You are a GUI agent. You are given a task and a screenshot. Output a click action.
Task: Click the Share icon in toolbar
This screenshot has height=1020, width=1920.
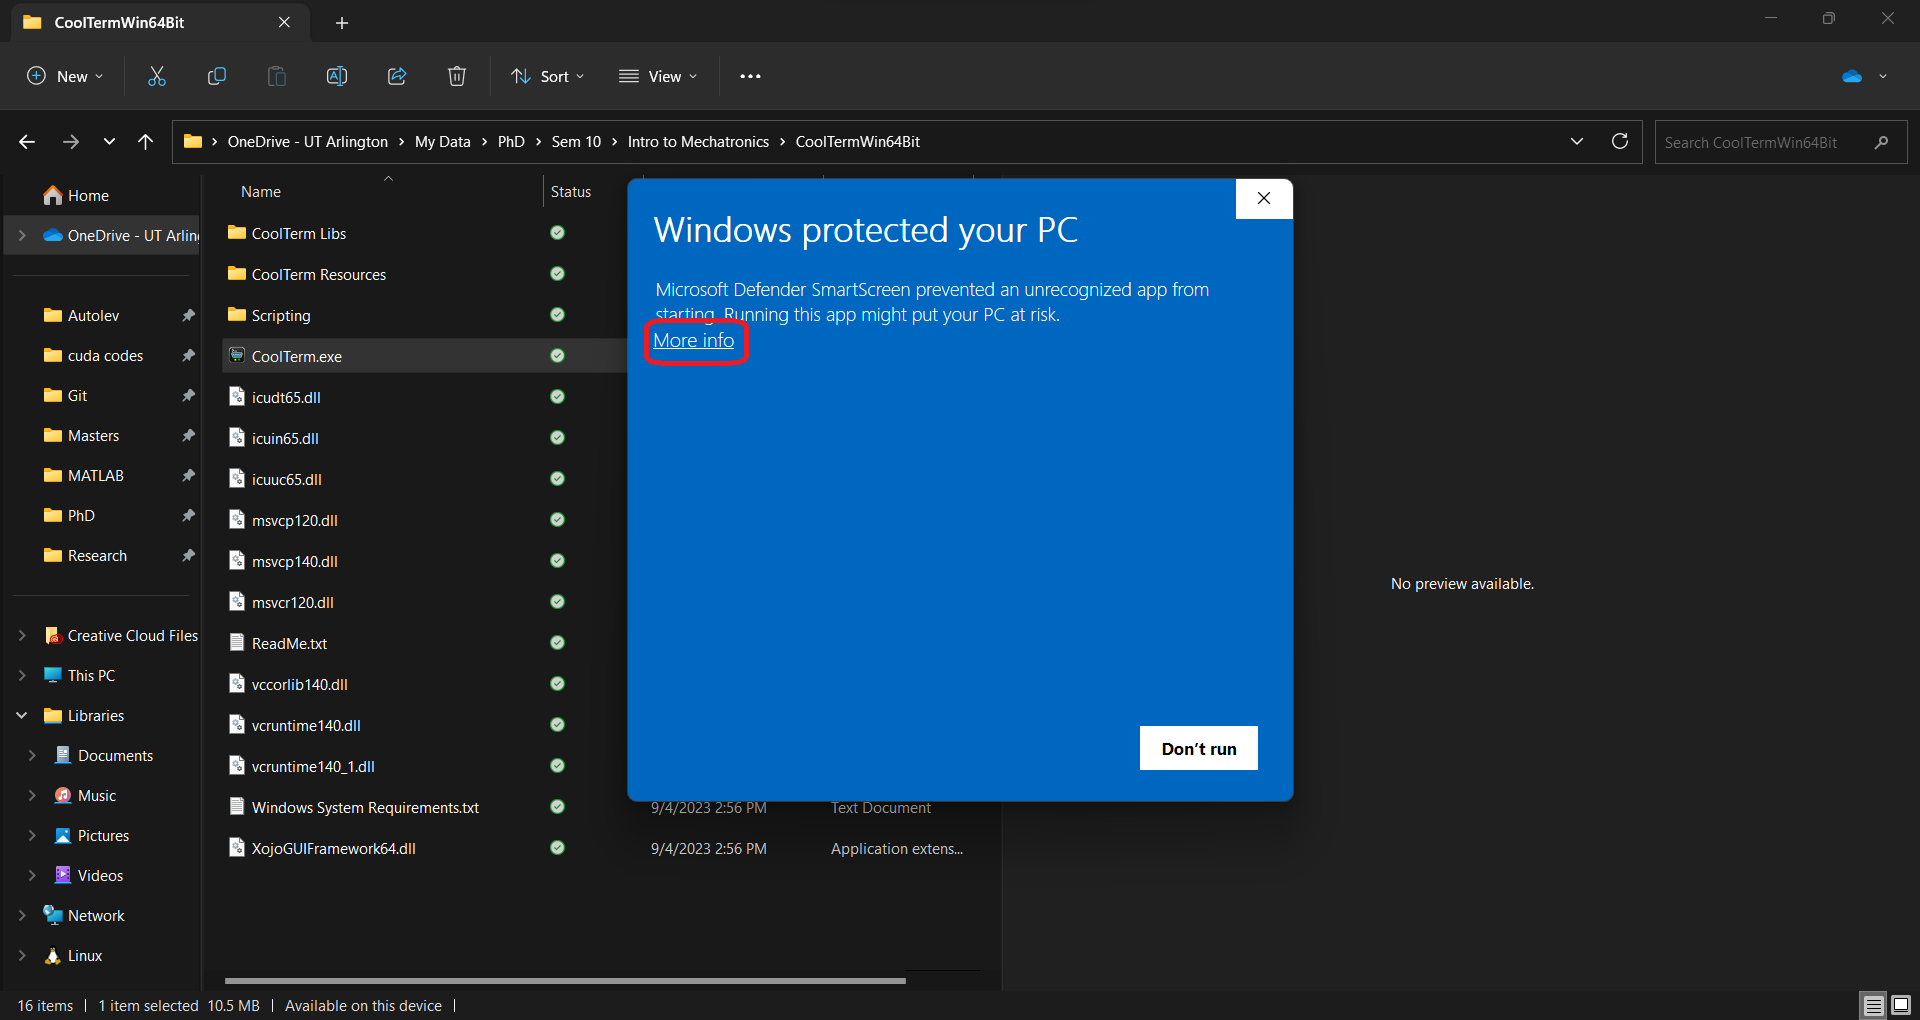397,76
